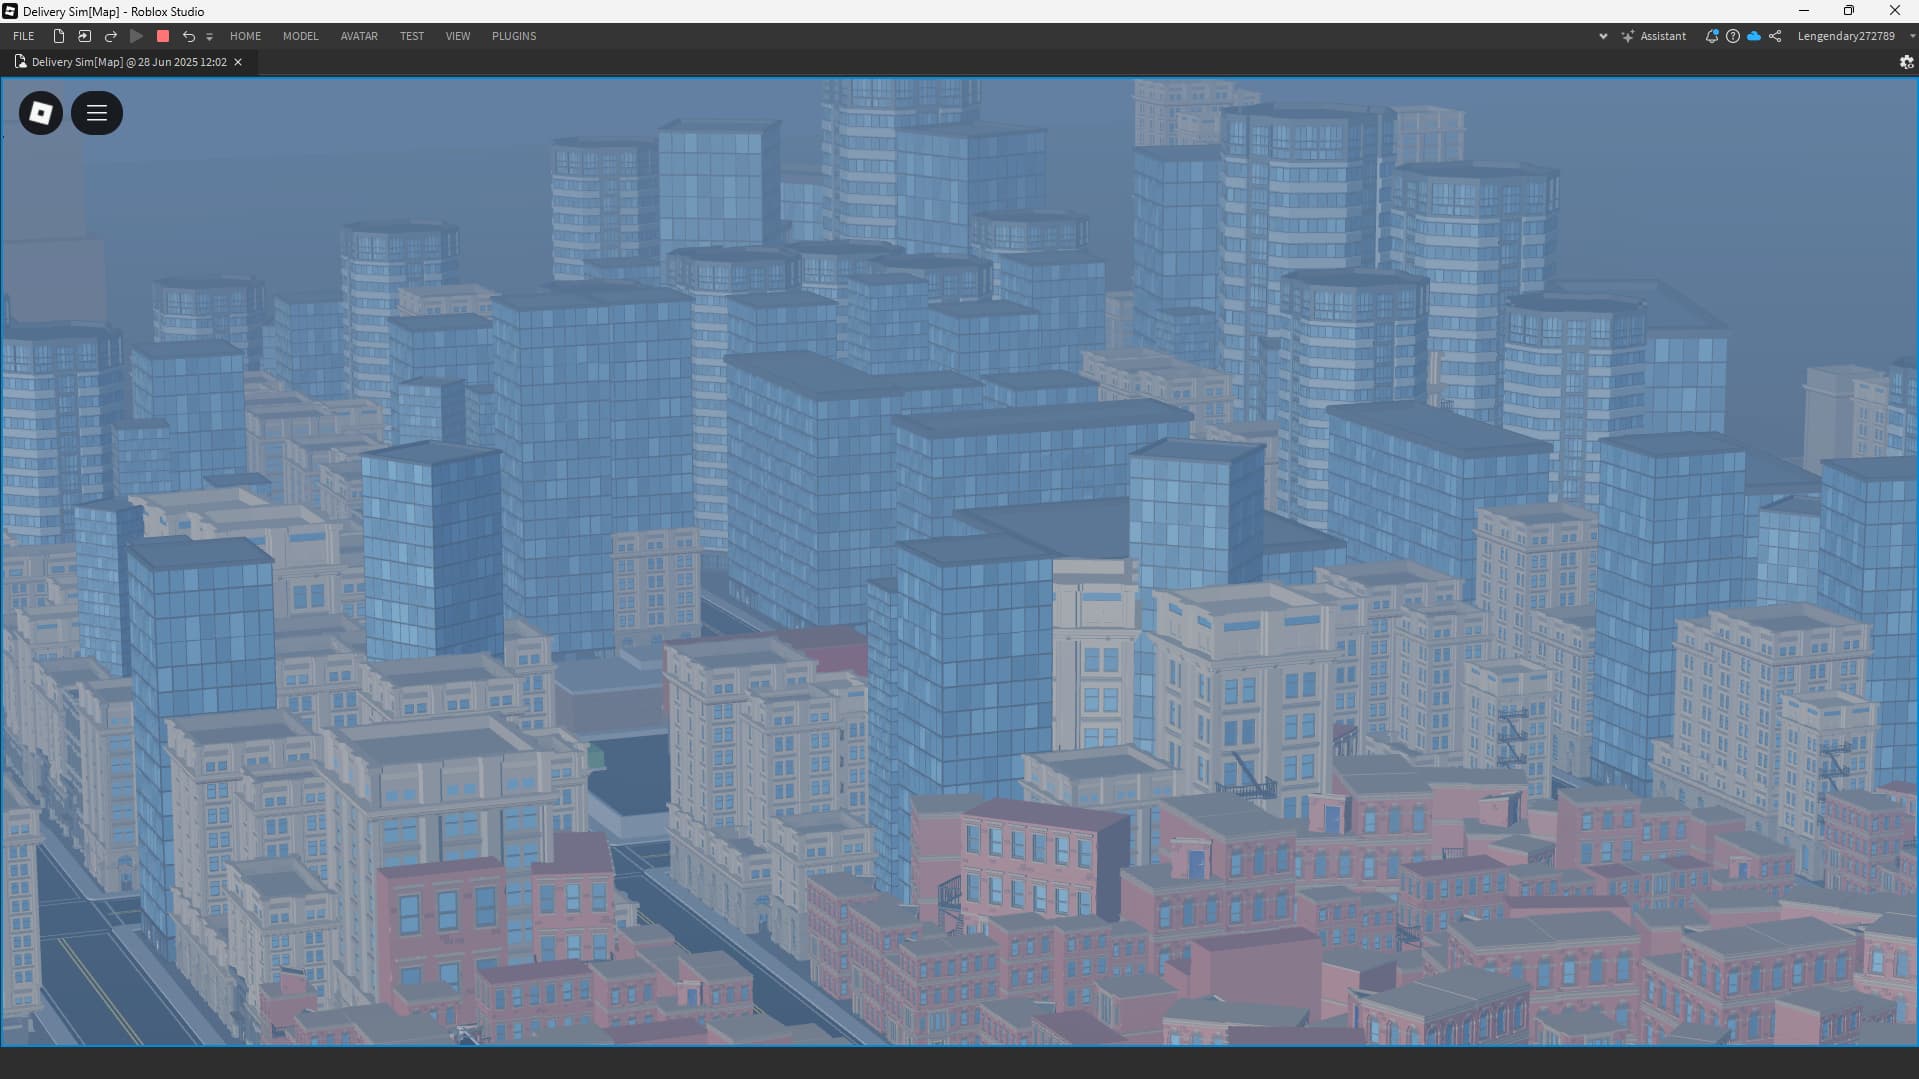This screenshot has width=1919, height=1079.
Task: Click the open-place icon beside new file
Action: pos(85,36)
